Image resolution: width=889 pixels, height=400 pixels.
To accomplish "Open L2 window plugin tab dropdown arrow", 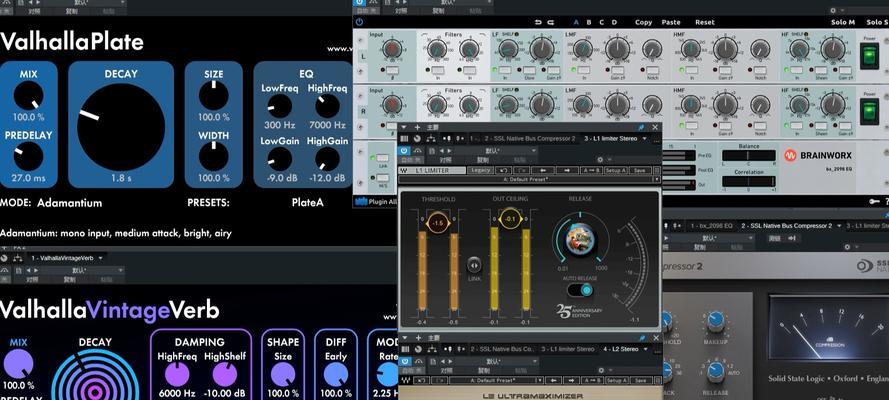I will 646,349.
